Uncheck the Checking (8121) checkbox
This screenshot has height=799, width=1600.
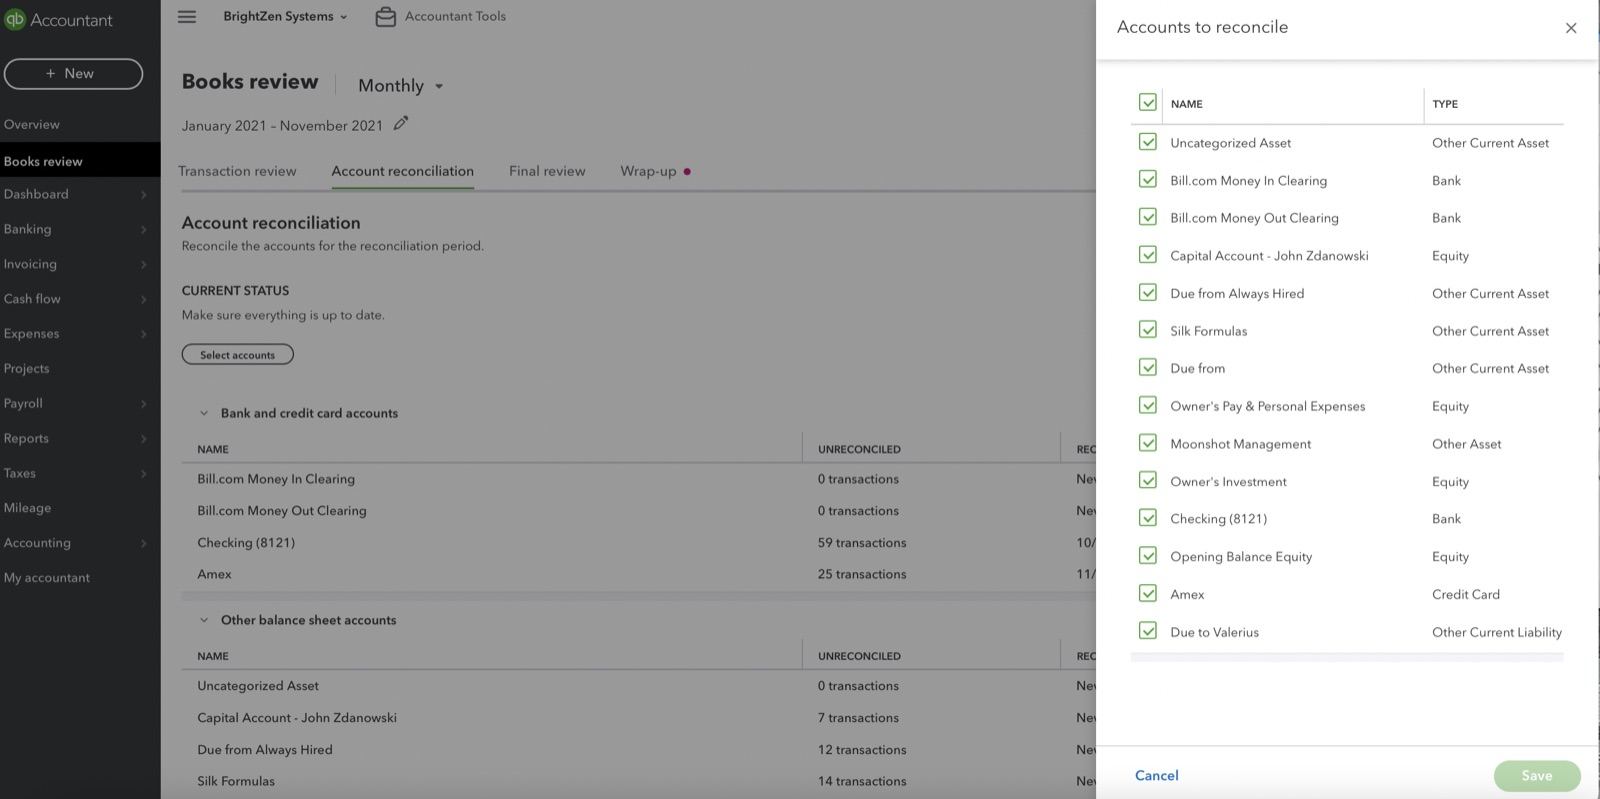tap(1148, 518)
